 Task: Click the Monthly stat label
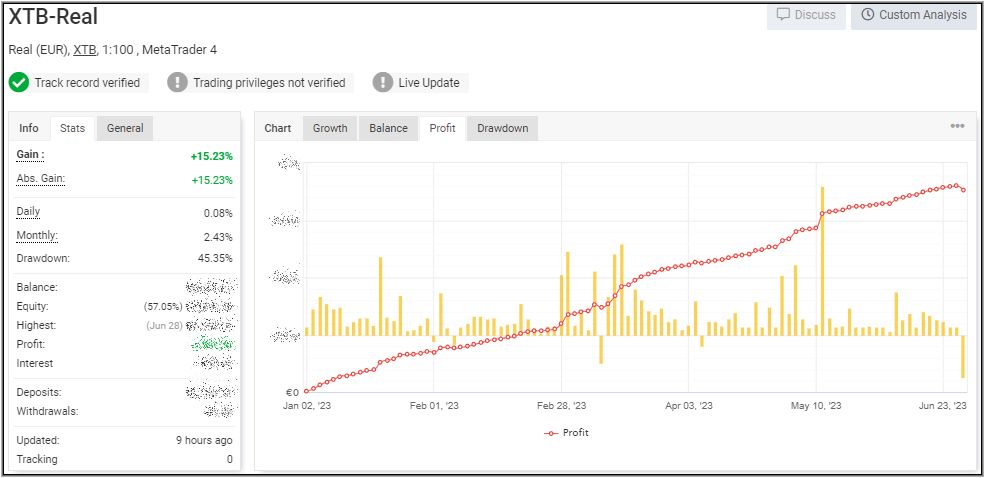[37, 236]
